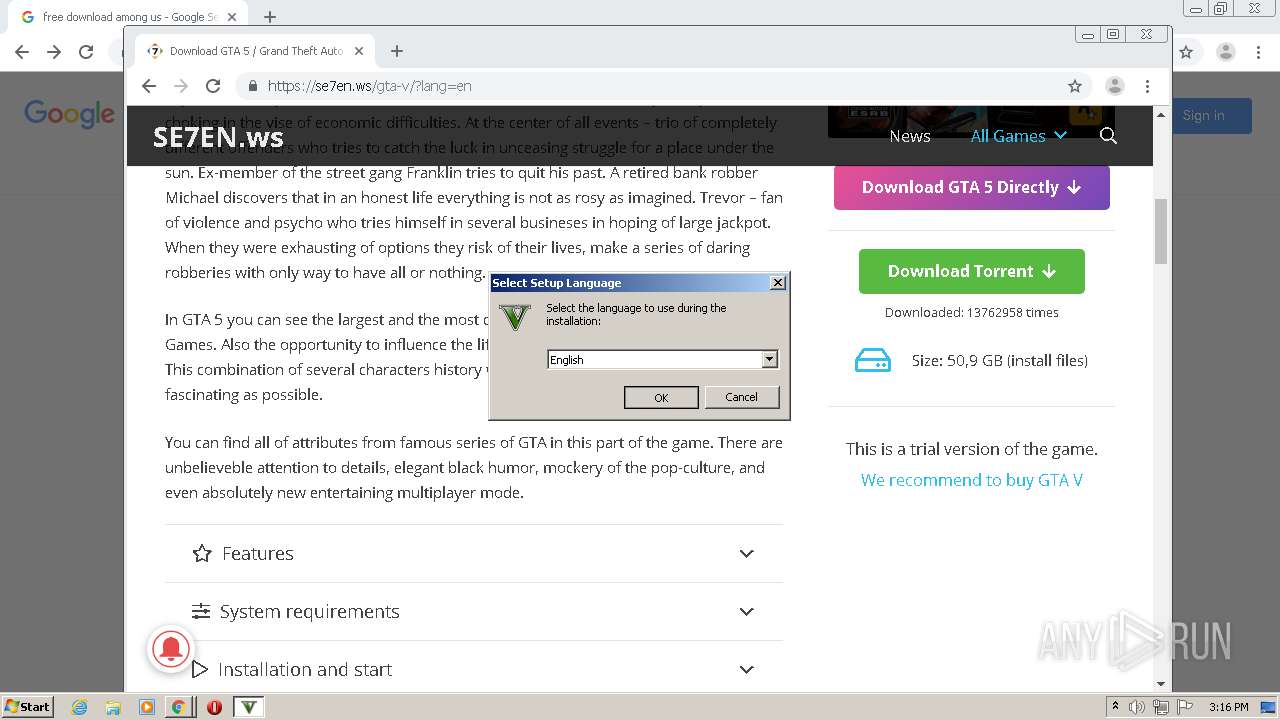
Task: Open the All Games dropdown menu
Action: [x=1018, y=136]
